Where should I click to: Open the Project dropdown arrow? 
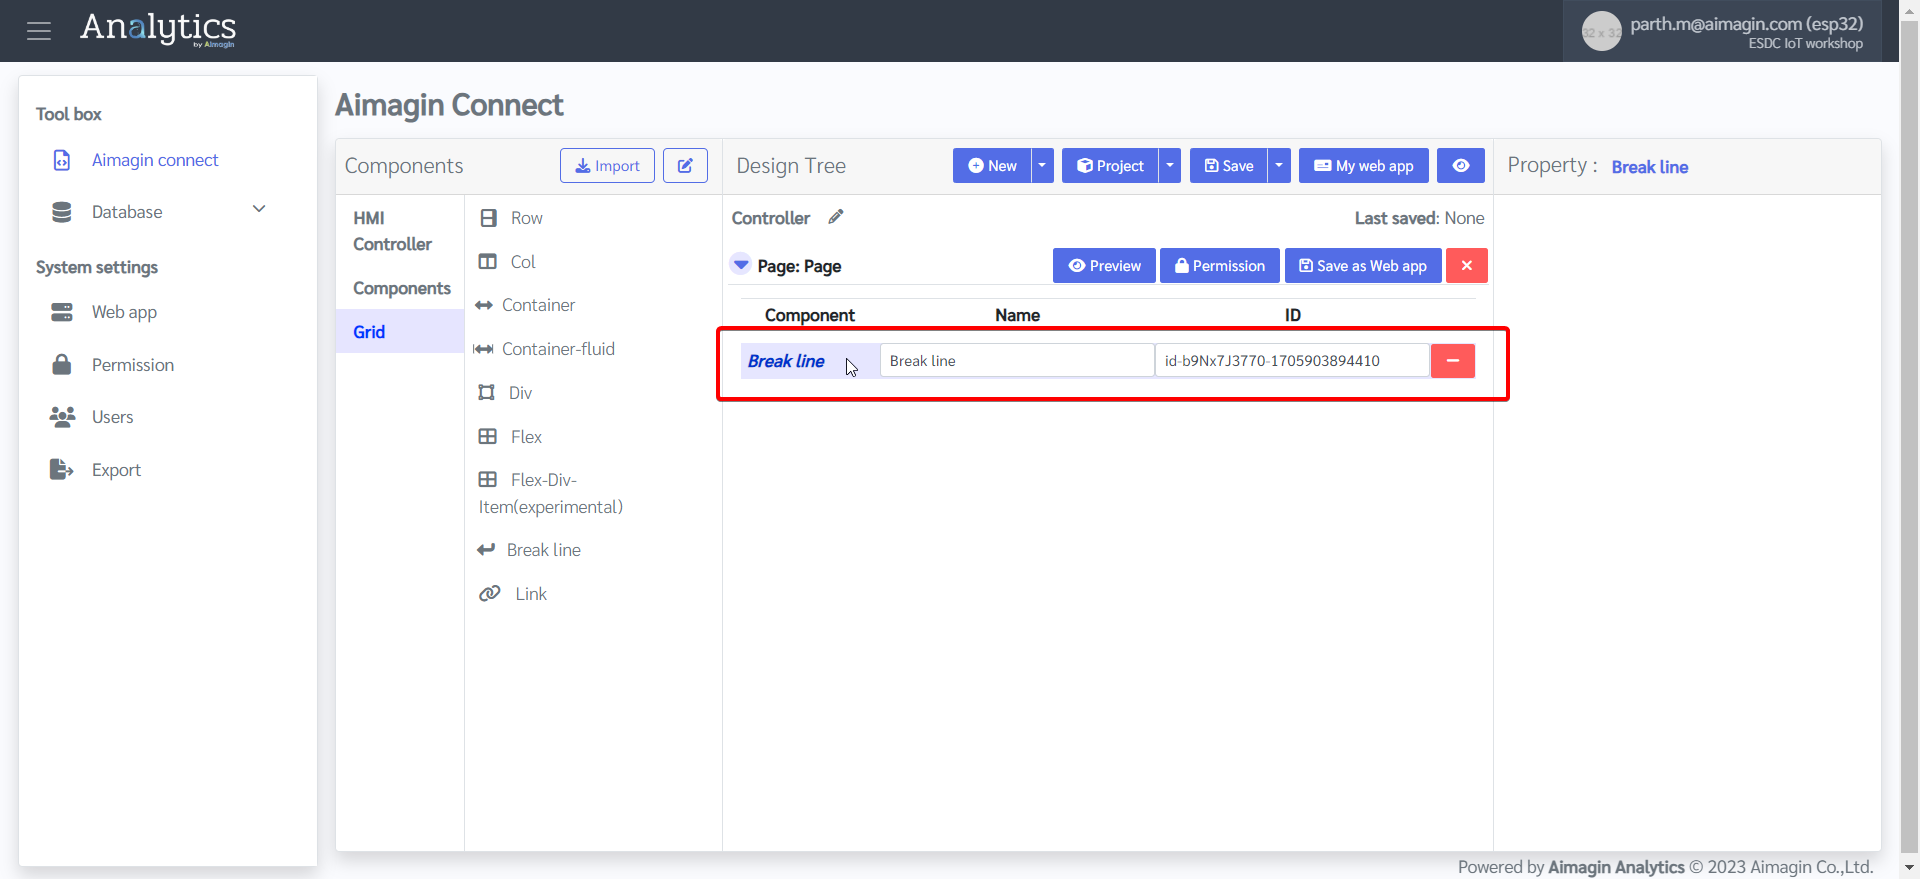tap(1170, 166)
